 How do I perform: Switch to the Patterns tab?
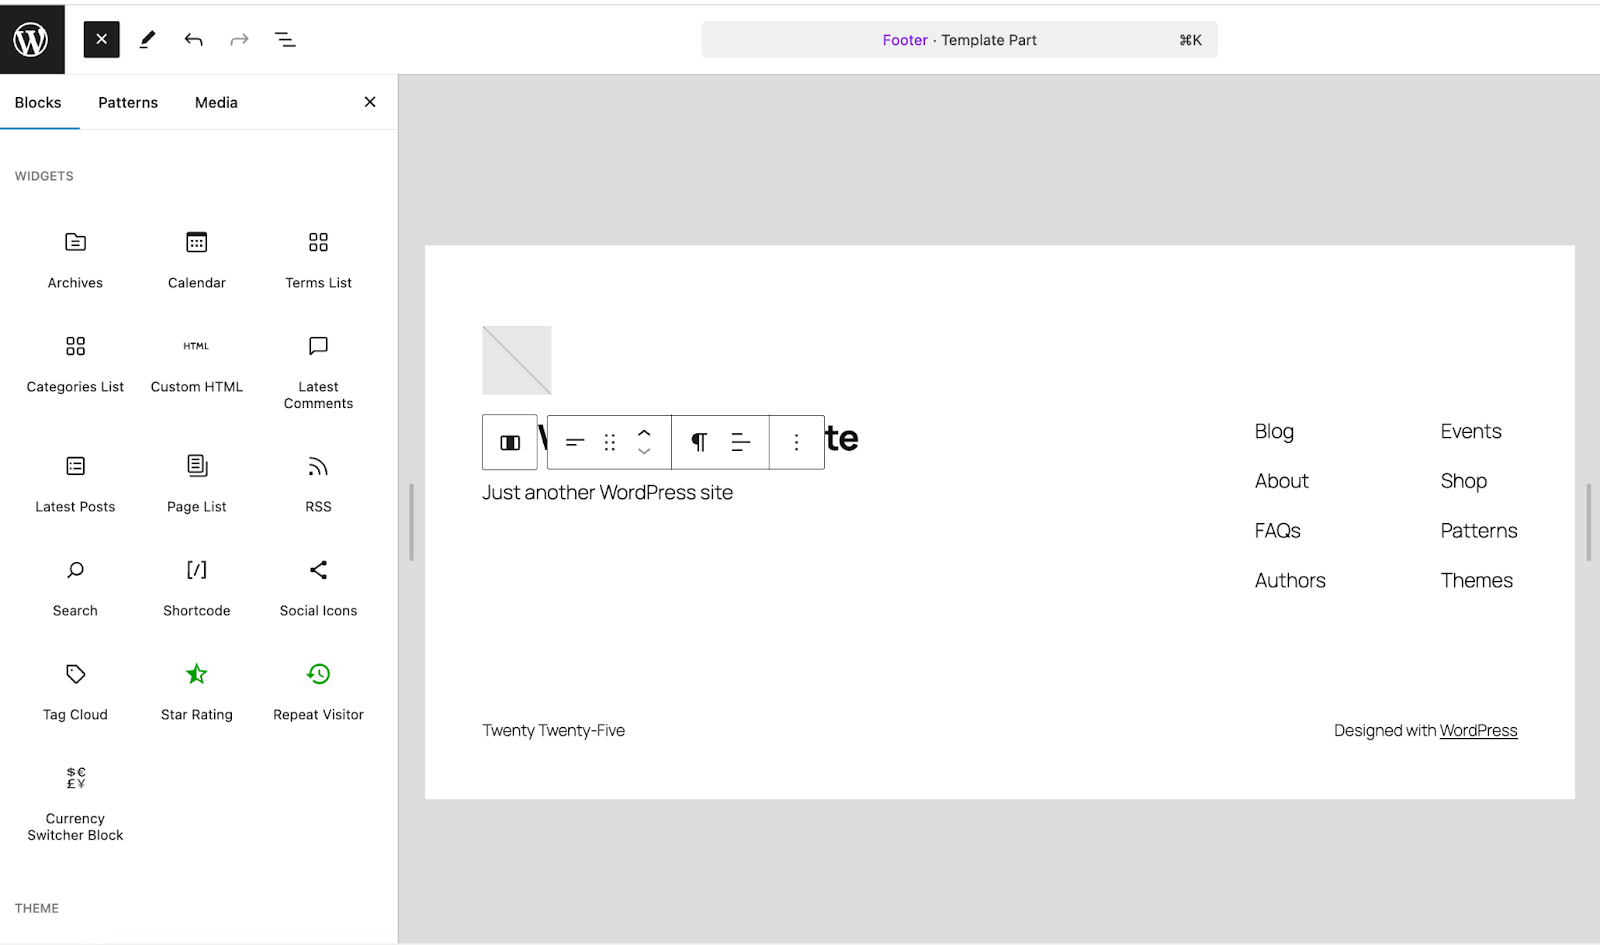click(127, 102)
